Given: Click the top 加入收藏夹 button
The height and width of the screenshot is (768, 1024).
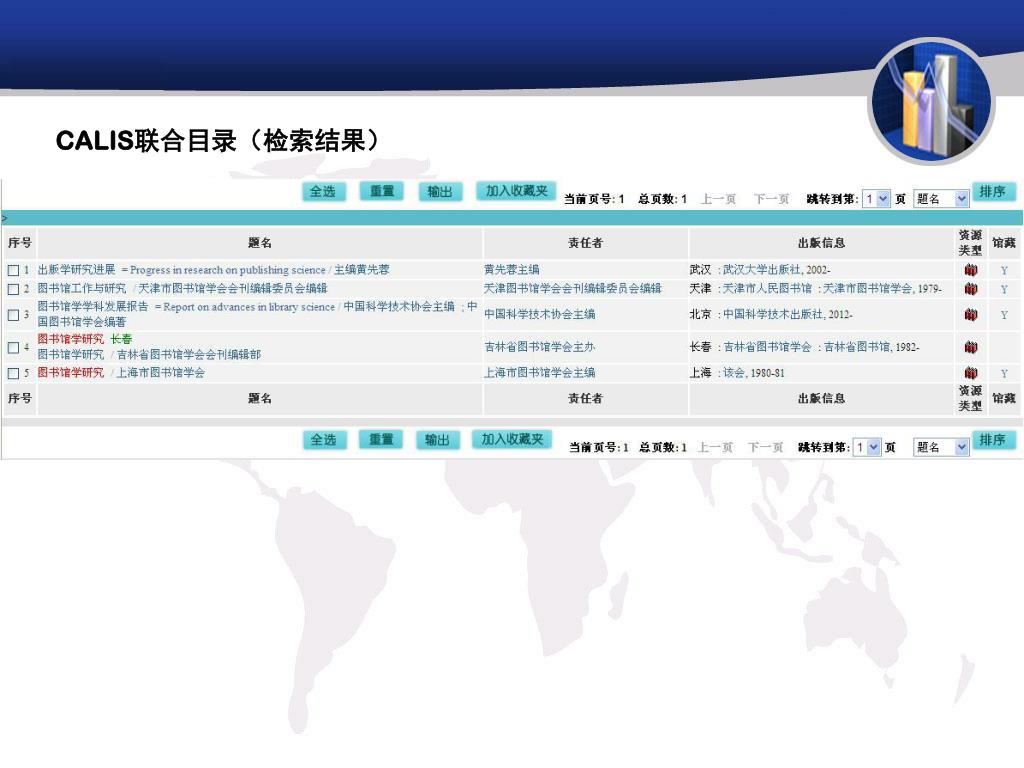Looking at the screenshot, I should click(516, 191).
